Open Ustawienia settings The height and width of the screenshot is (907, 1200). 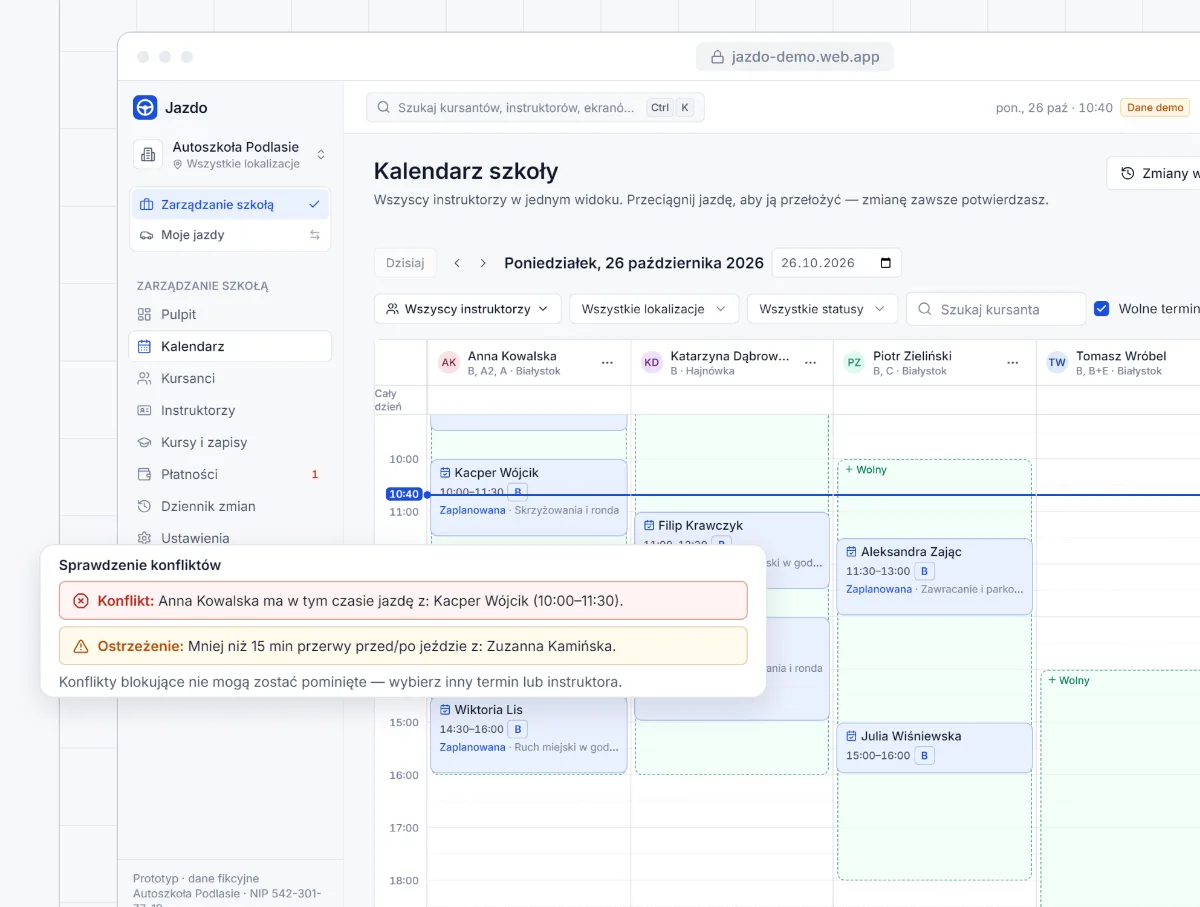tap(231, 537)
